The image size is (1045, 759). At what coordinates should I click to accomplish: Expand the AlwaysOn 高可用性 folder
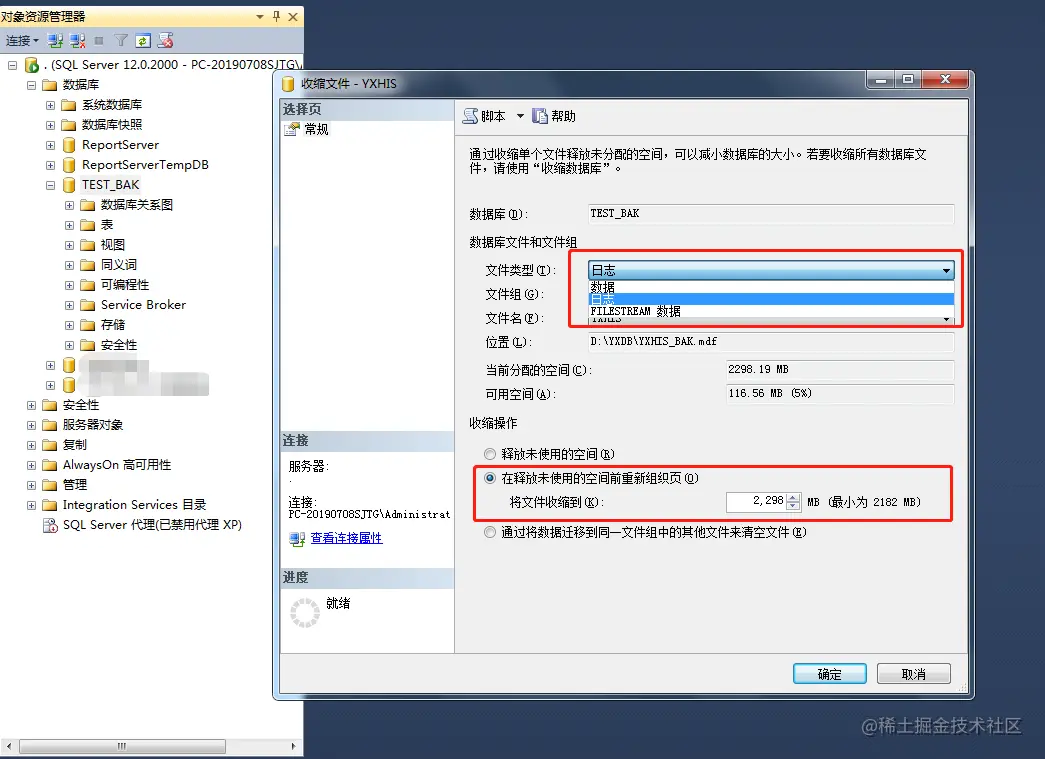click(x=31, y=464)
